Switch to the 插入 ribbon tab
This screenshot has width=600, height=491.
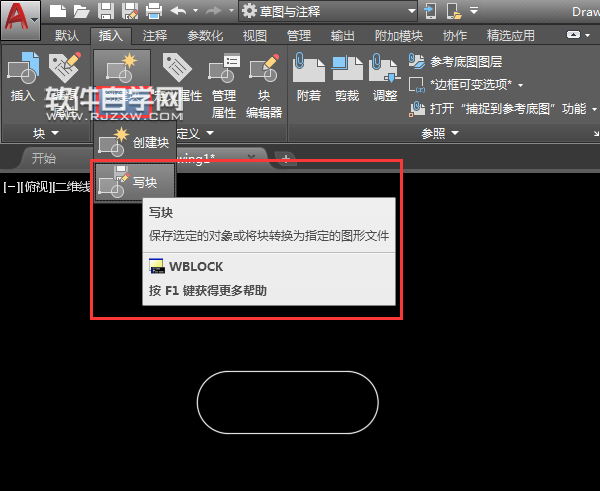pyautogui.click(x=111, y=36)
